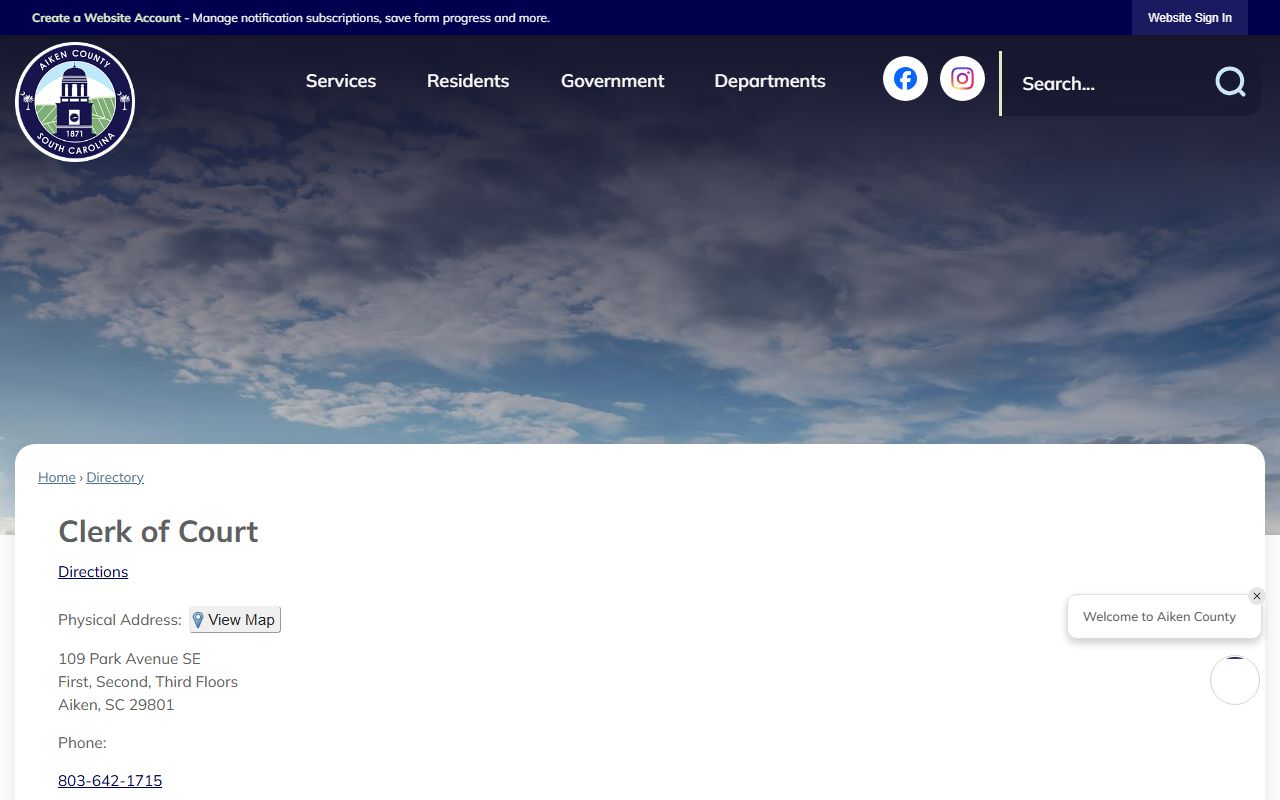The width and height of the screenshot is (1280, 800).
Task: Select the First, Second, Third Floors text
Action: (148, 682)
